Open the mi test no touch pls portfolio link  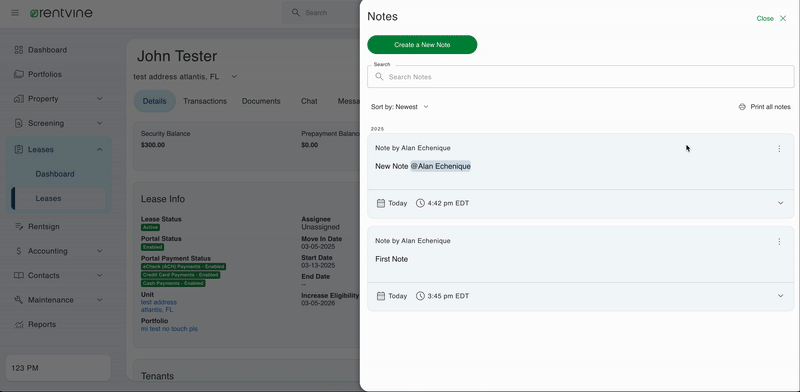169,329
